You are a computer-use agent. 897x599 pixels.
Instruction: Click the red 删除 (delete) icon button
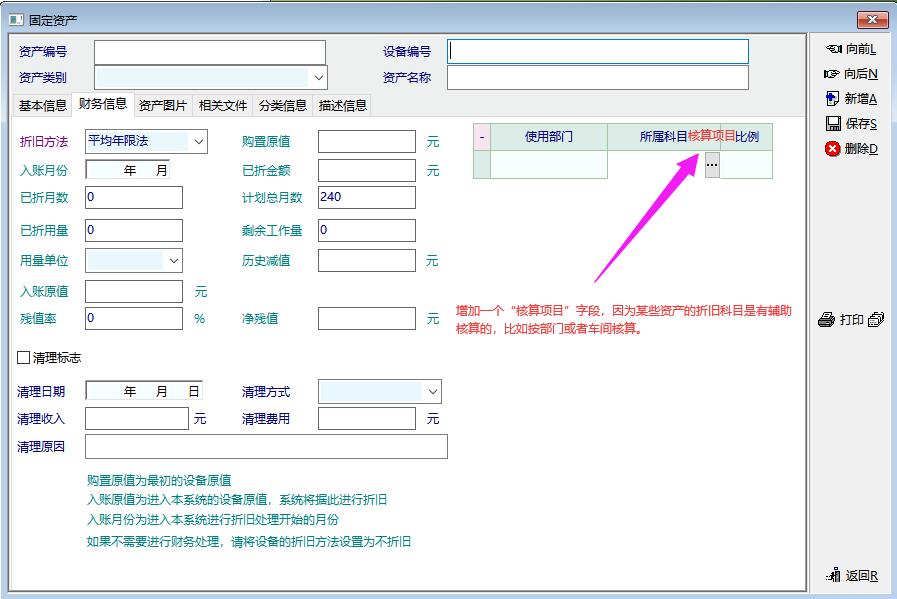(x=850, y=149)
